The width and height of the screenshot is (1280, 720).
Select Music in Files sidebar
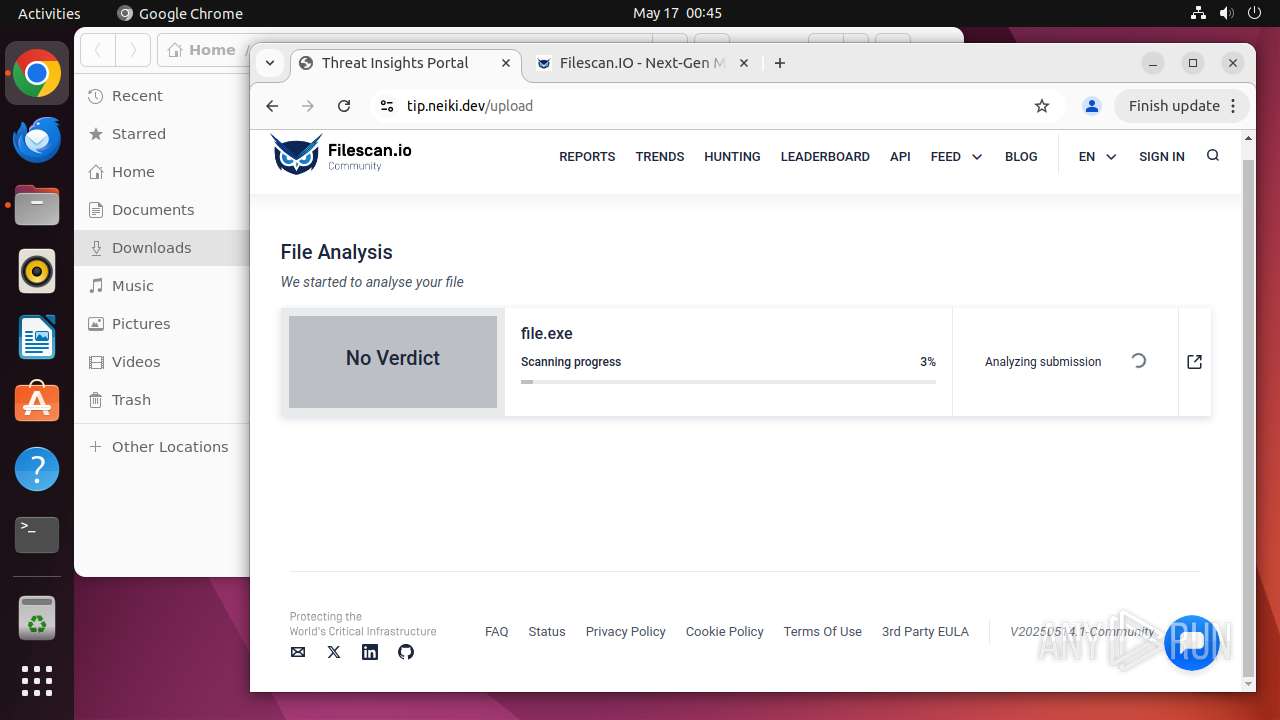point(162,286)
